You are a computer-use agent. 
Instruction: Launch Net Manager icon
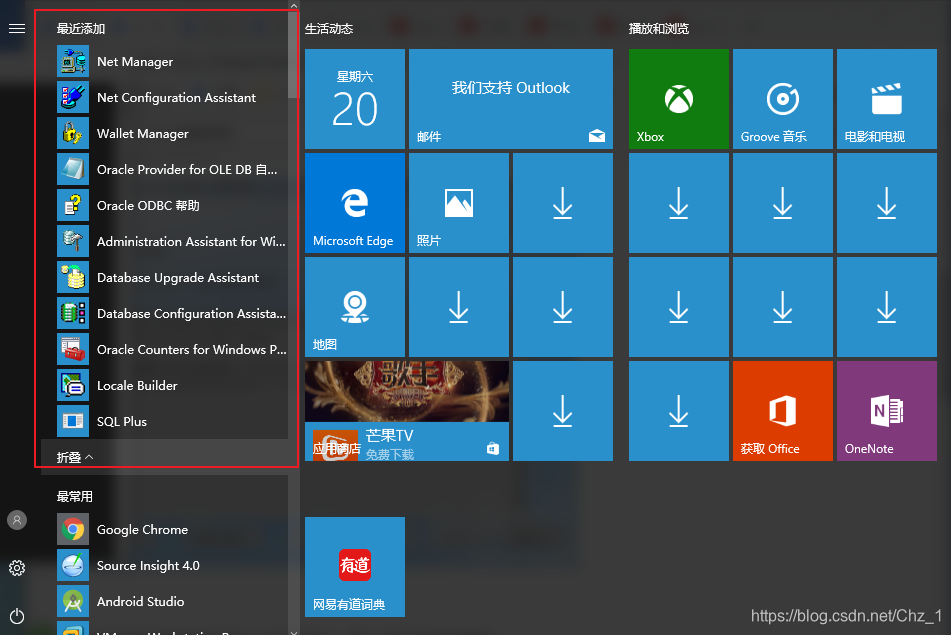pos(73,62)
